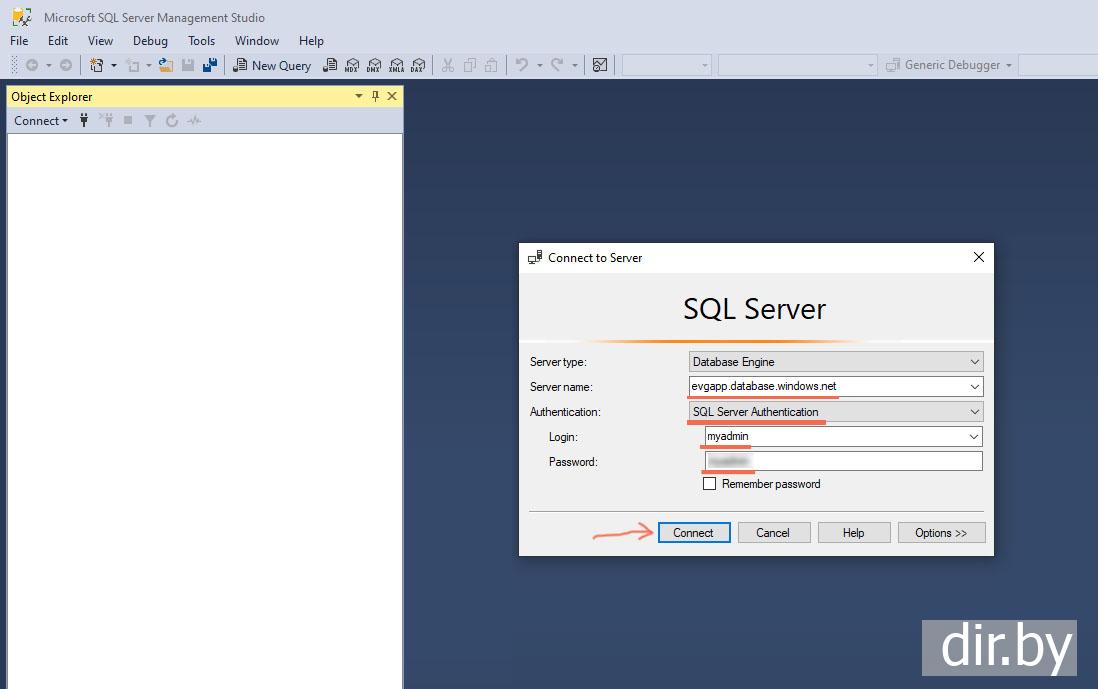Viewport: 1098px width, 689px height.
Task: Expand the Server type dropdown
Action: coord(975,362)
